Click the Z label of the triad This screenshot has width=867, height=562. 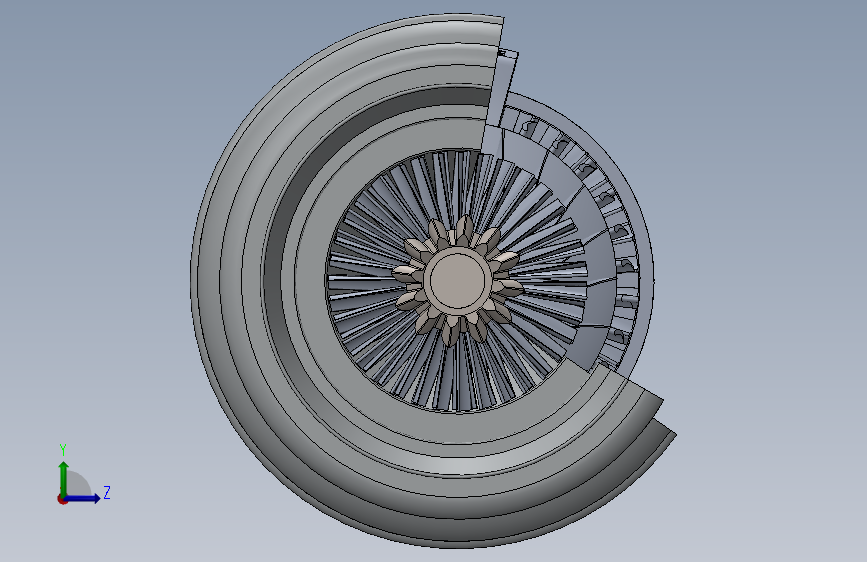[x=107, y=492]
